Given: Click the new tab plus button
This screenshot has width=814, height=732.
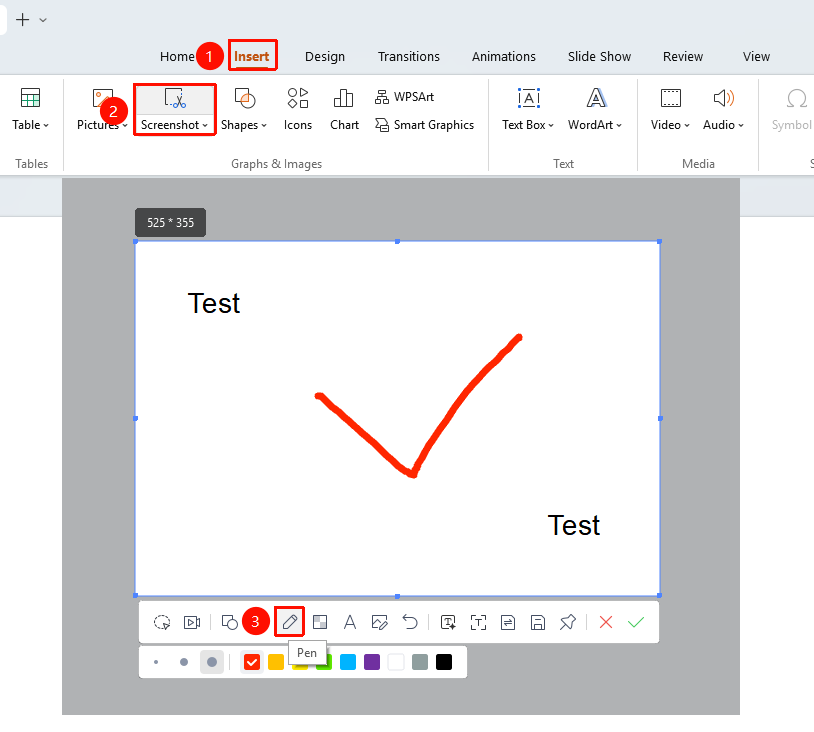Looking at the screenshot, I should tap(23, 20).
